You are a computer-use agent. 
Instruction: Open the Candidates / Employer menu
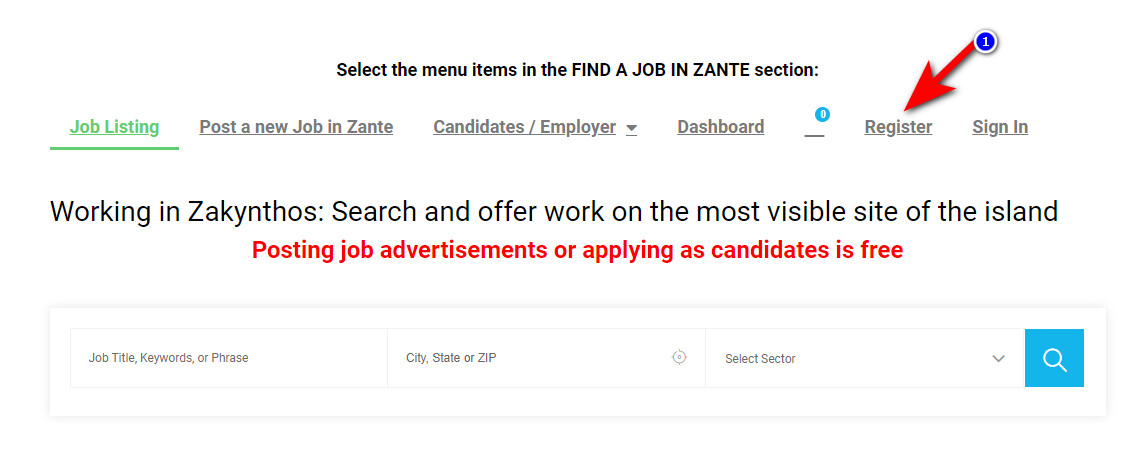click(x=524, y=127)
